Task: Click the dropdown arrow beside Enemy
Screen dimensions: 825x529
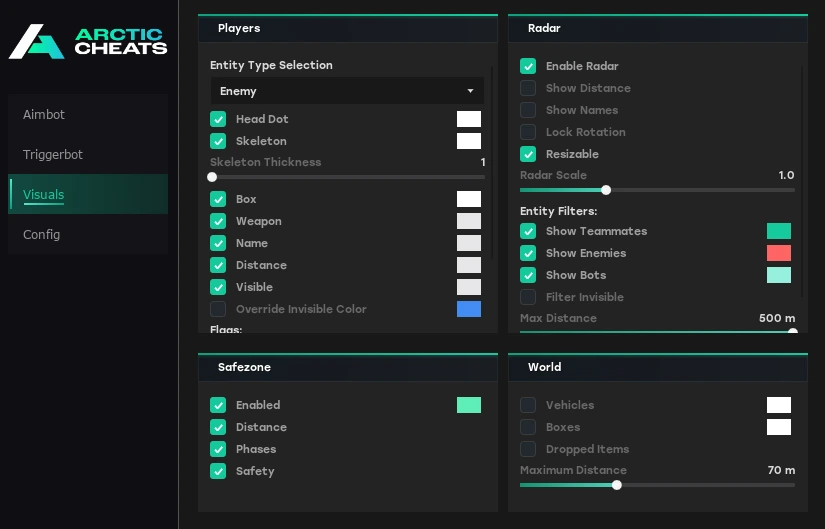Action: 470,91
